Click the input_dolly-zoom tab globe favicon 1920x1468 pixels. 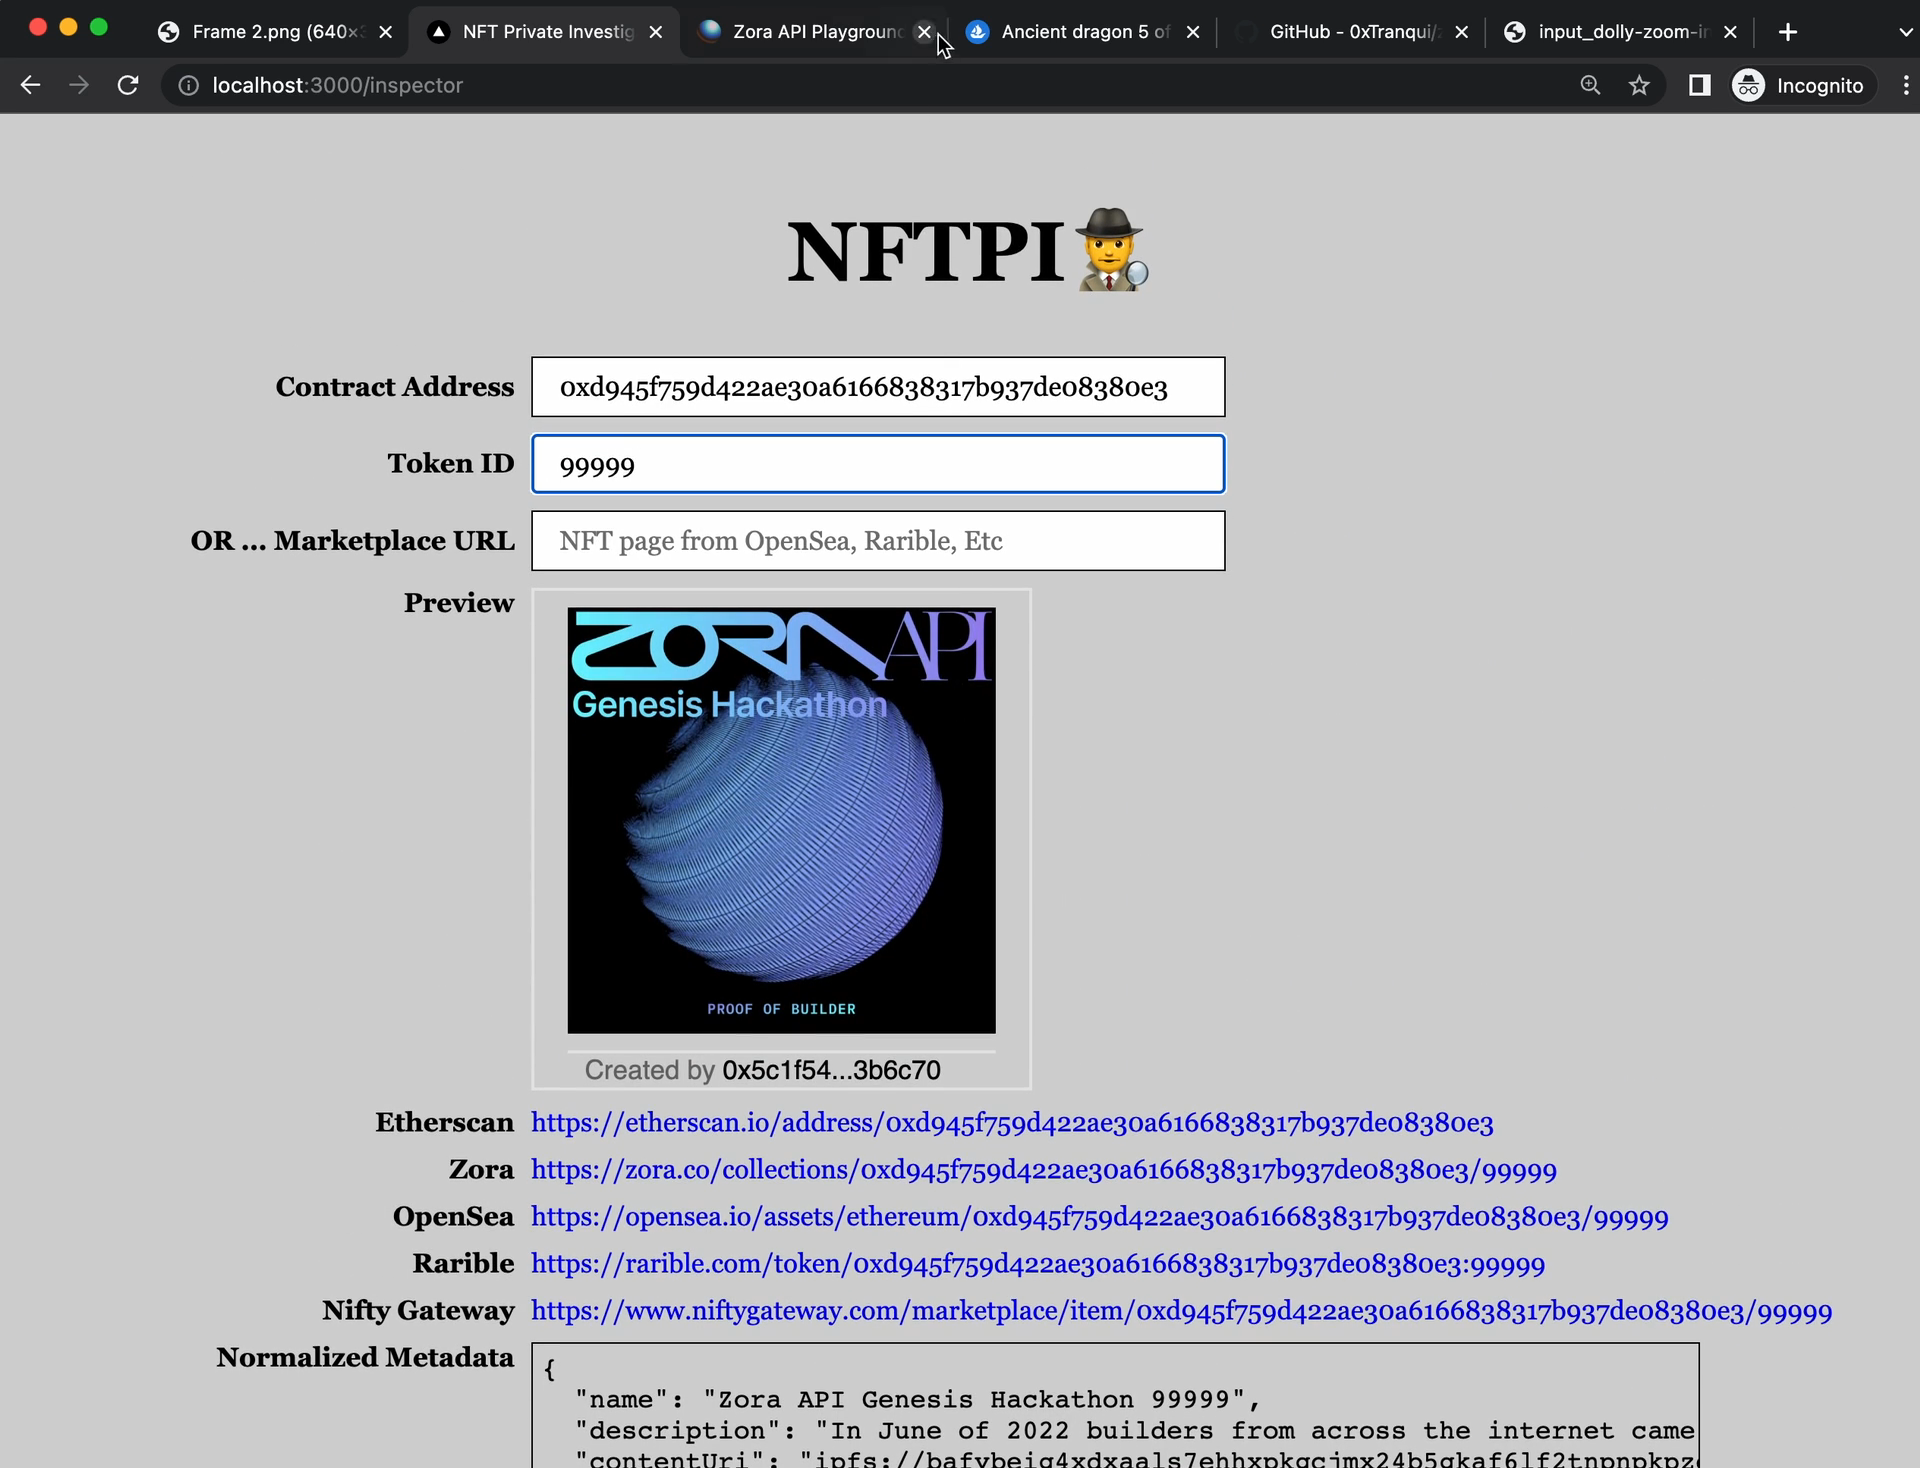[x=1515, y=32]
